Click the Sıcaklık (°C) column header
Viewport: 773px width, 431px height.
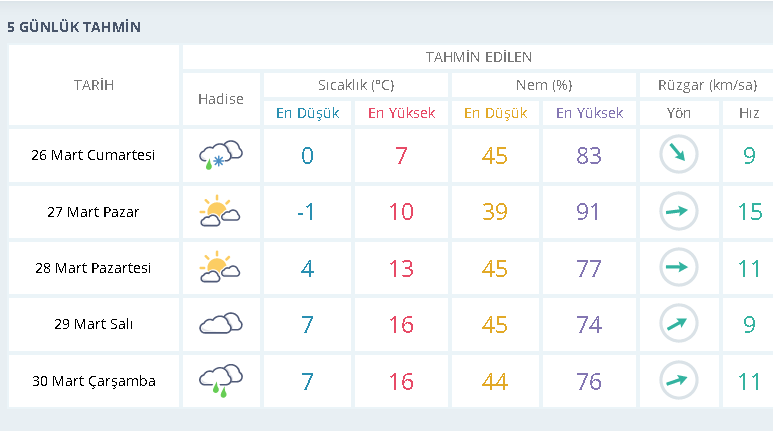point(356,85)
